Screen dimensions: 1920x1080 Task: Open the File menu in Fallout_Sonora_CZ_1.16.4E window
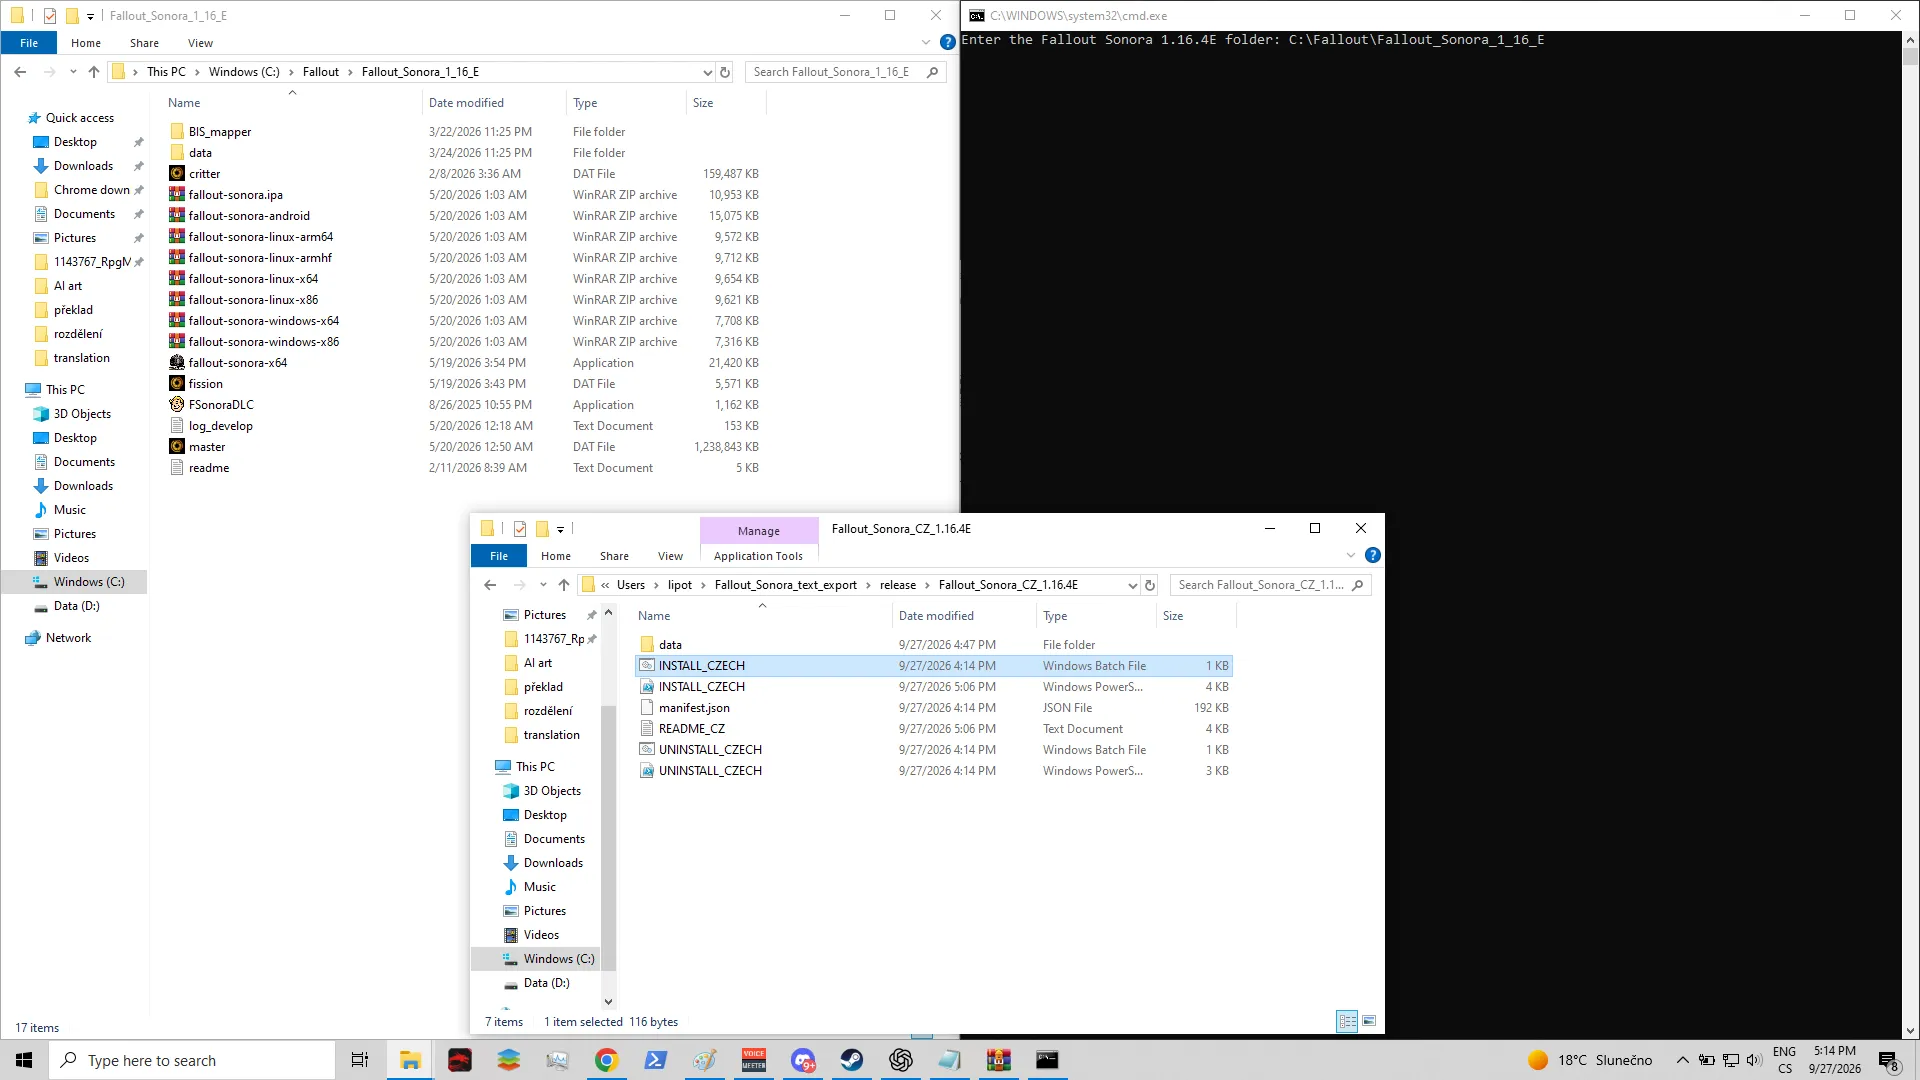click(499, 557)
